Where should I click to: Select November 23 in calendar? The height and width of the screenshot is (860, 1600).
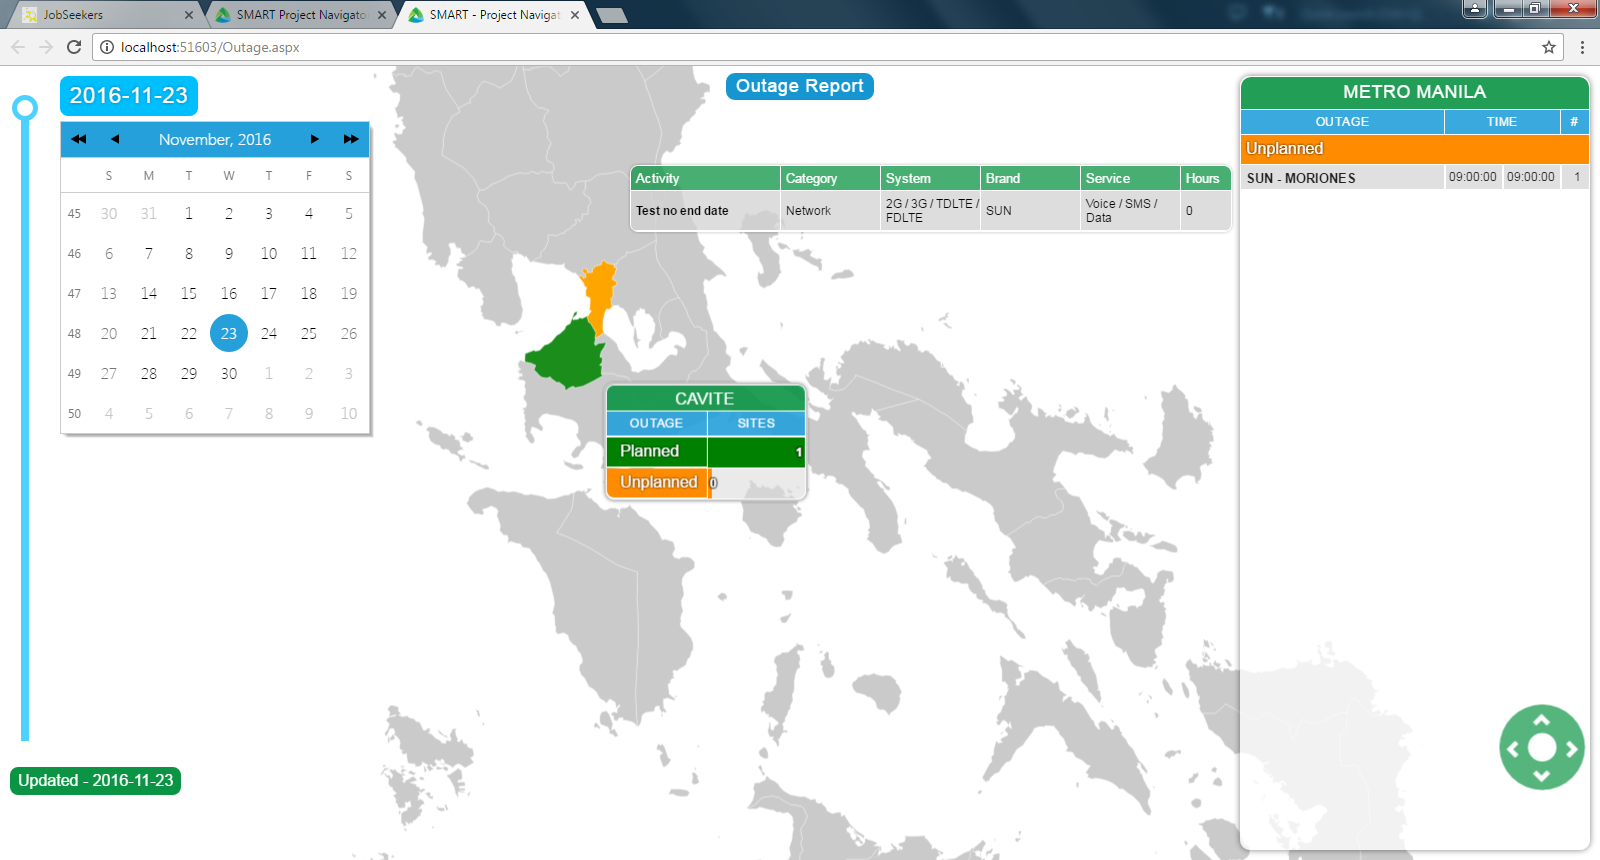click(229, 333)
